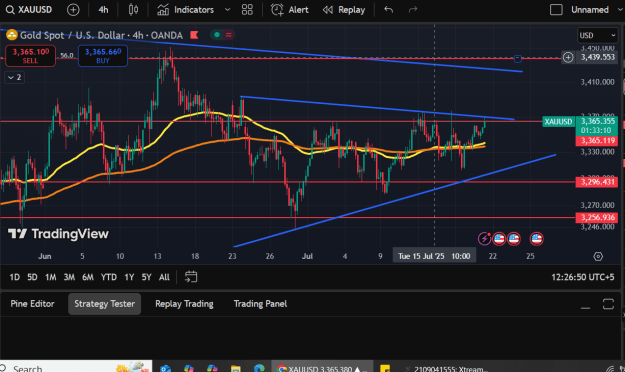Open the second US flag economic event

pos(514,238)
